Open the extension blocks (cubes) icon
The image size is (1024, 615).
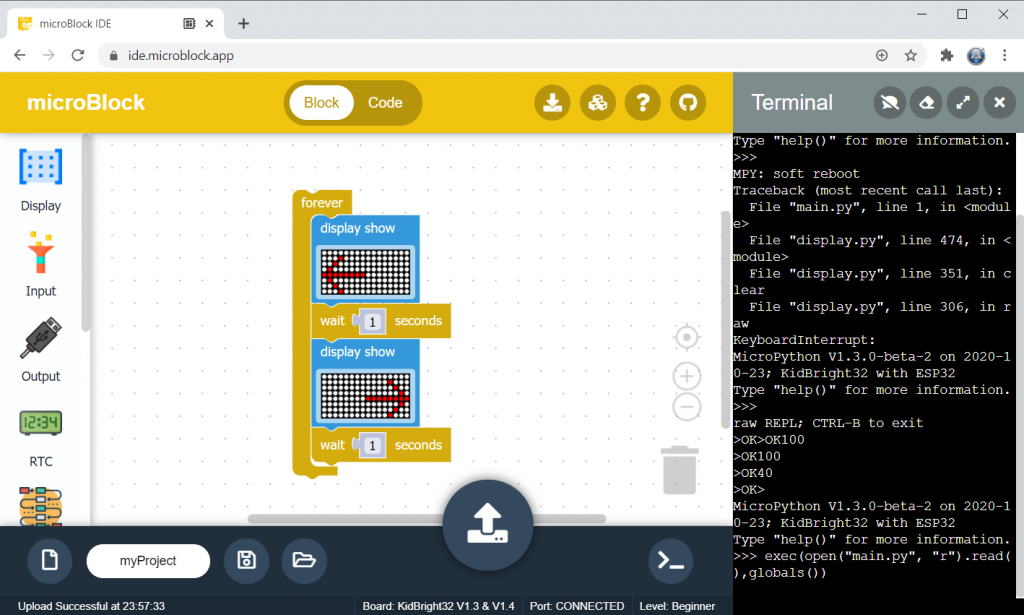[598, 102]
